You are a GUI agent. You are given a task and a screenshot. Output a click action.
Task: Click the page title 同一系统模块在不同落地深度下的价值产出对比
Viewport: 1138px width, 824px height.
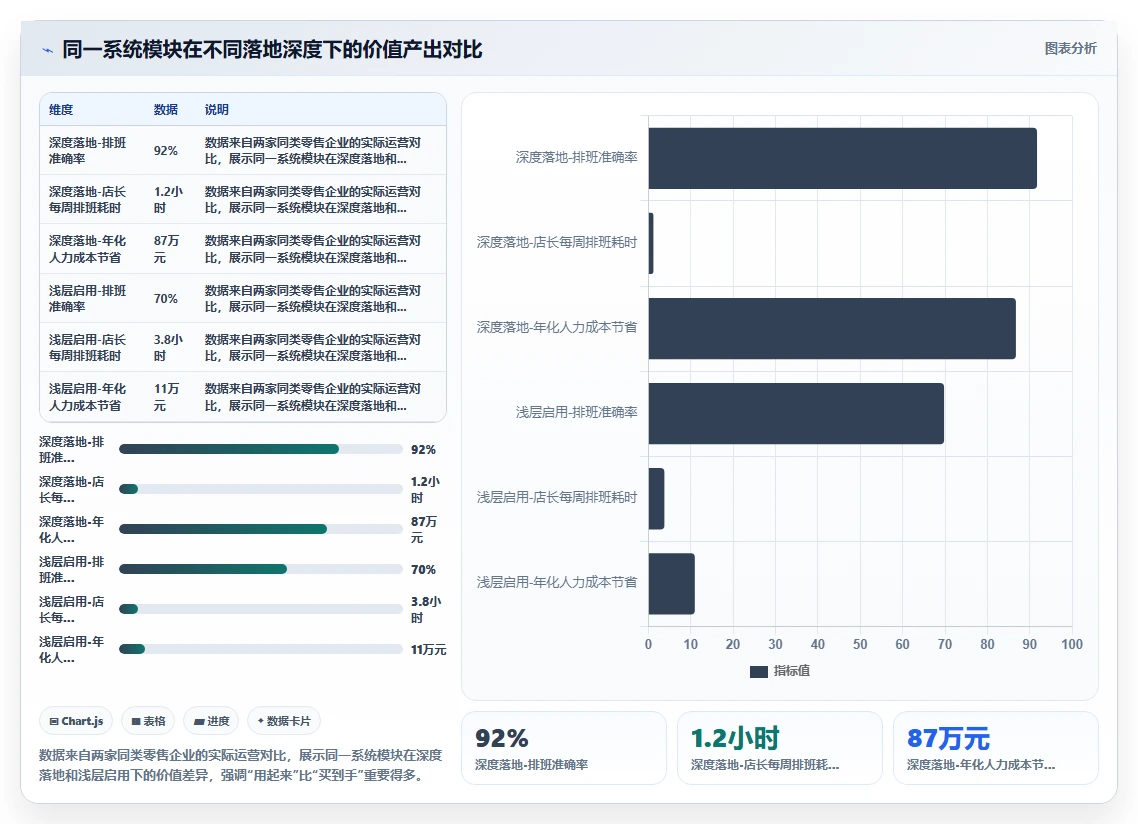pos(272,49)
